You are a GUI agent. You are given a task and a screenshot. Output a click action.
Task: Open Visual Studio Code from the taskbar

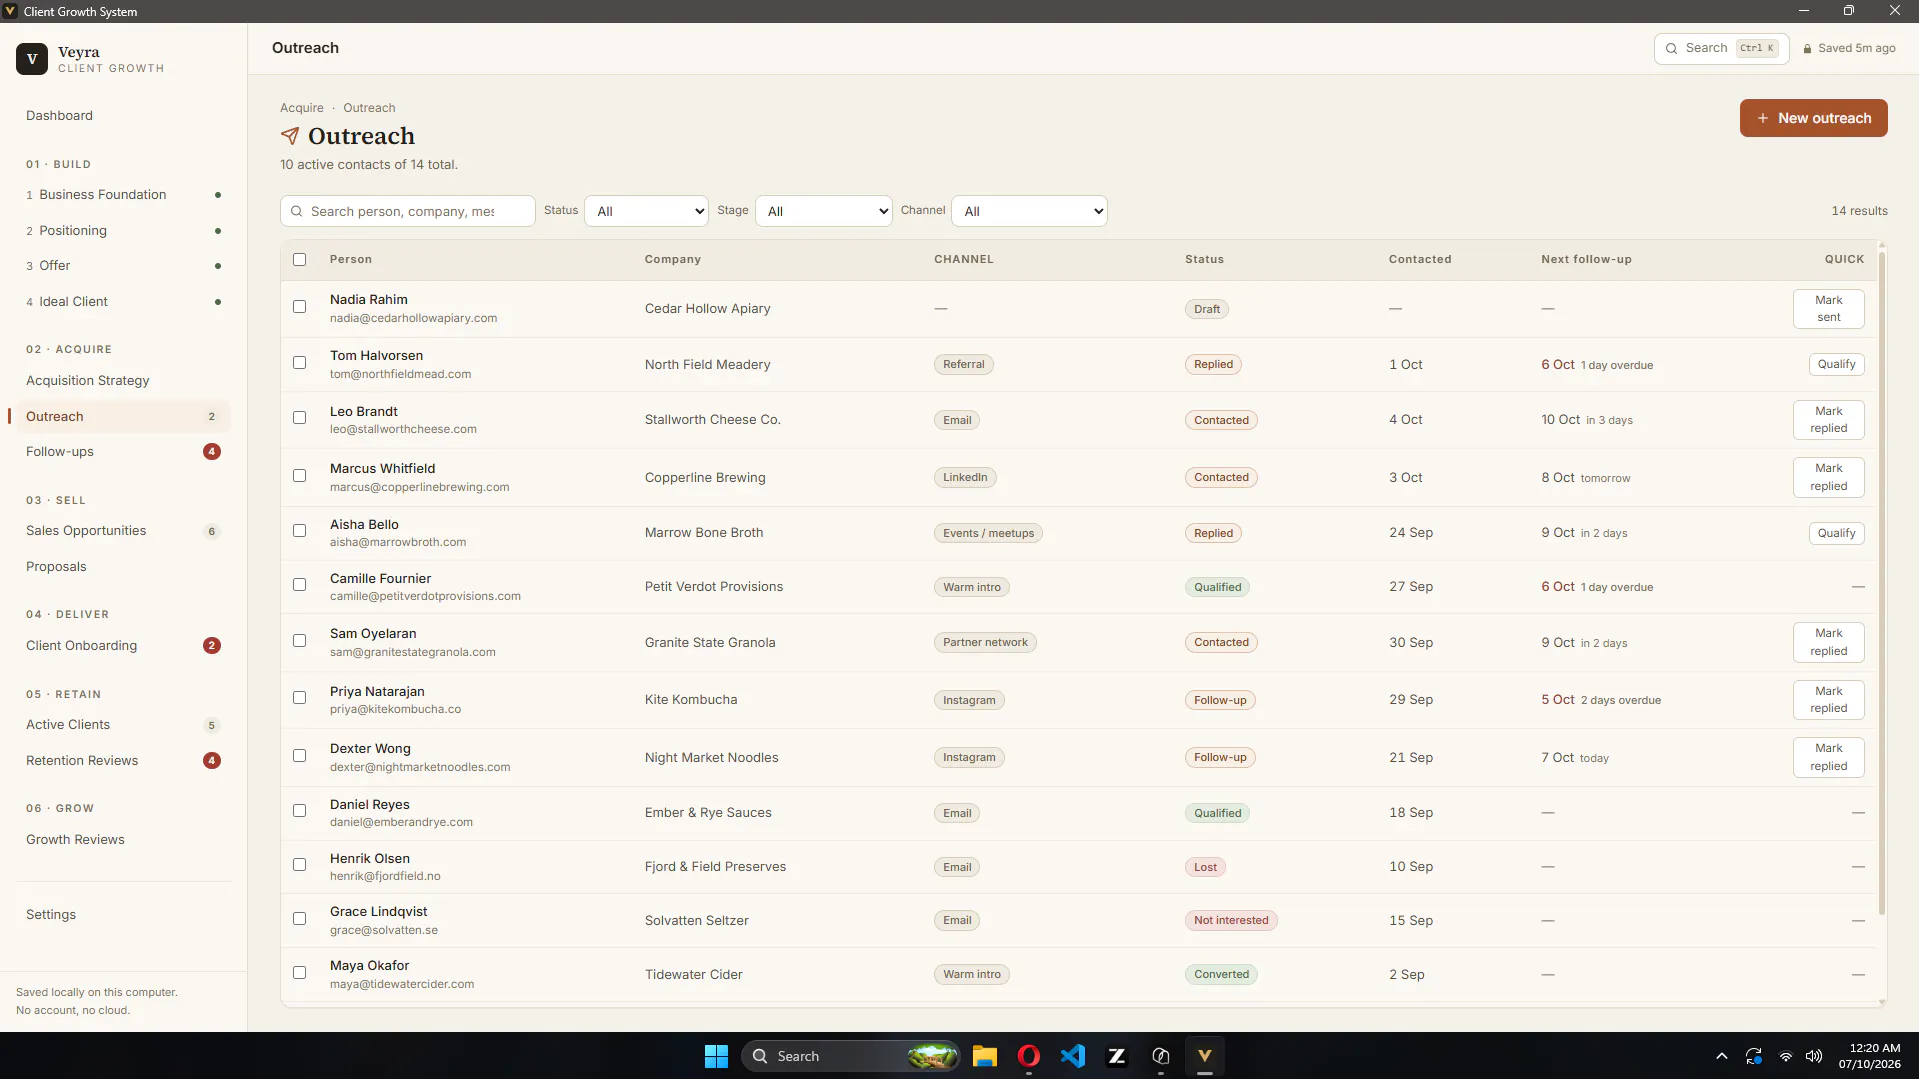1073,1056
